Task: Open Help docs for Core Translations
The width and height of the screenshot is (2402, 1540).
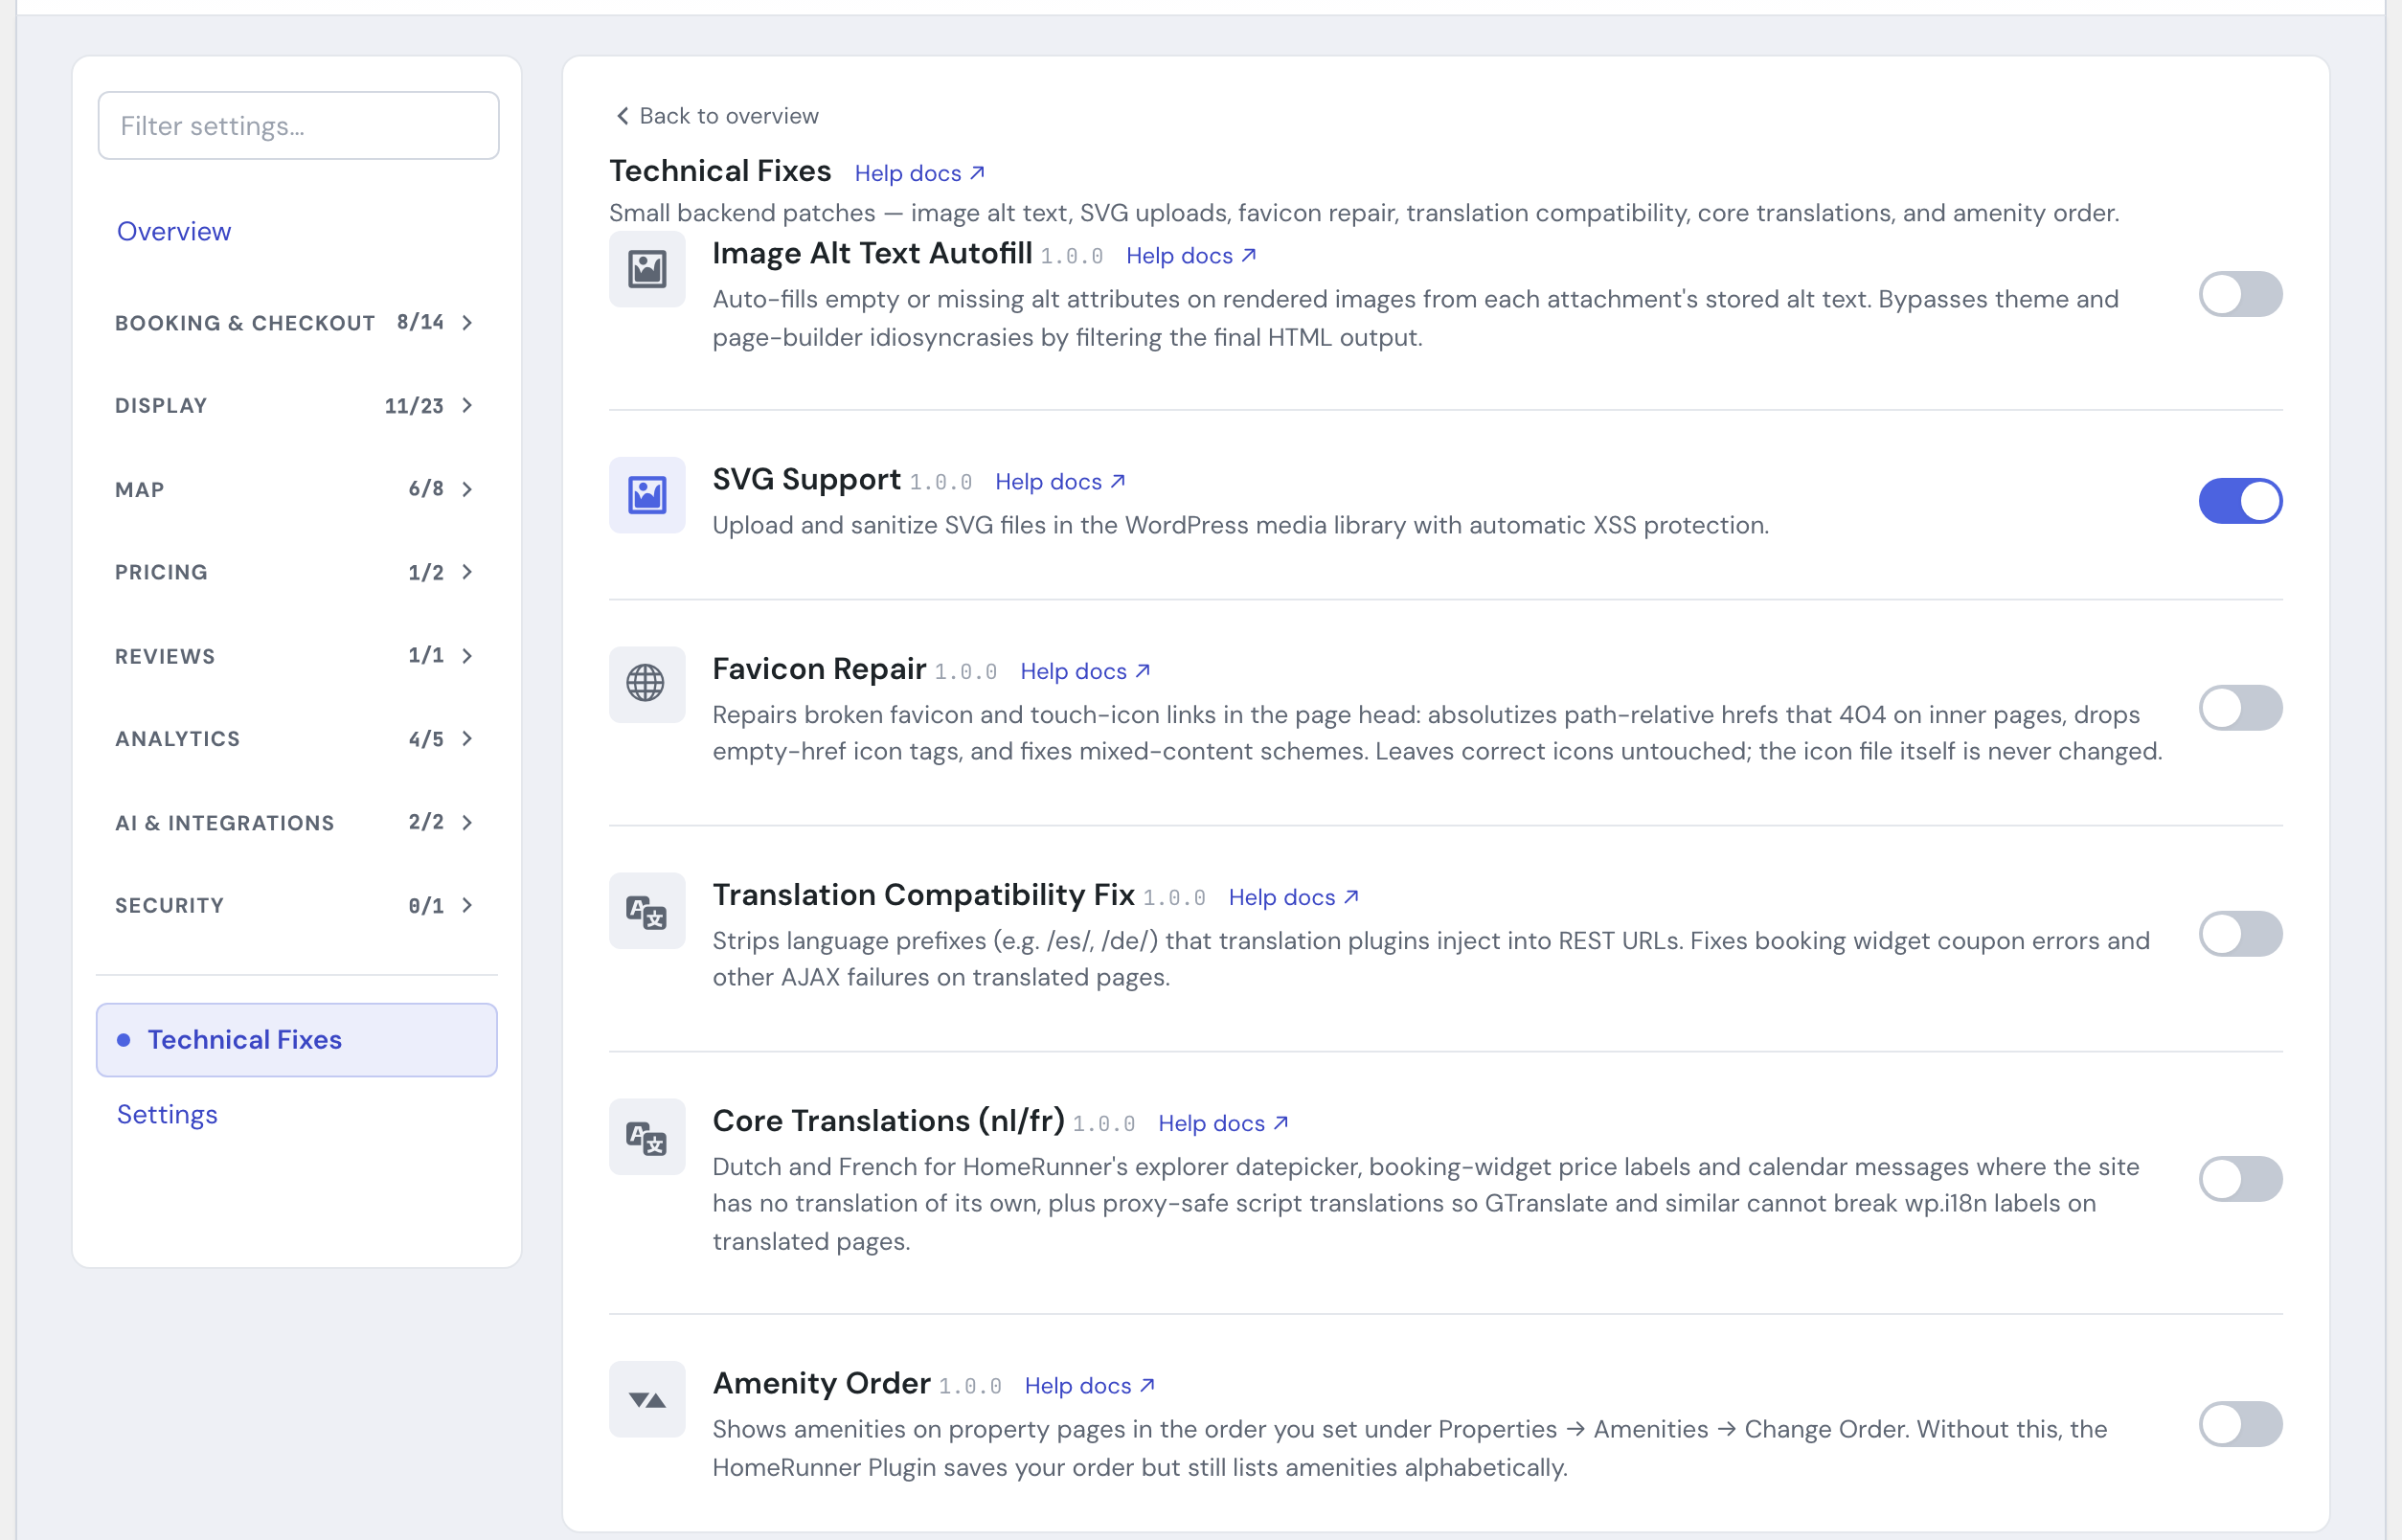Action: 1223,1124
